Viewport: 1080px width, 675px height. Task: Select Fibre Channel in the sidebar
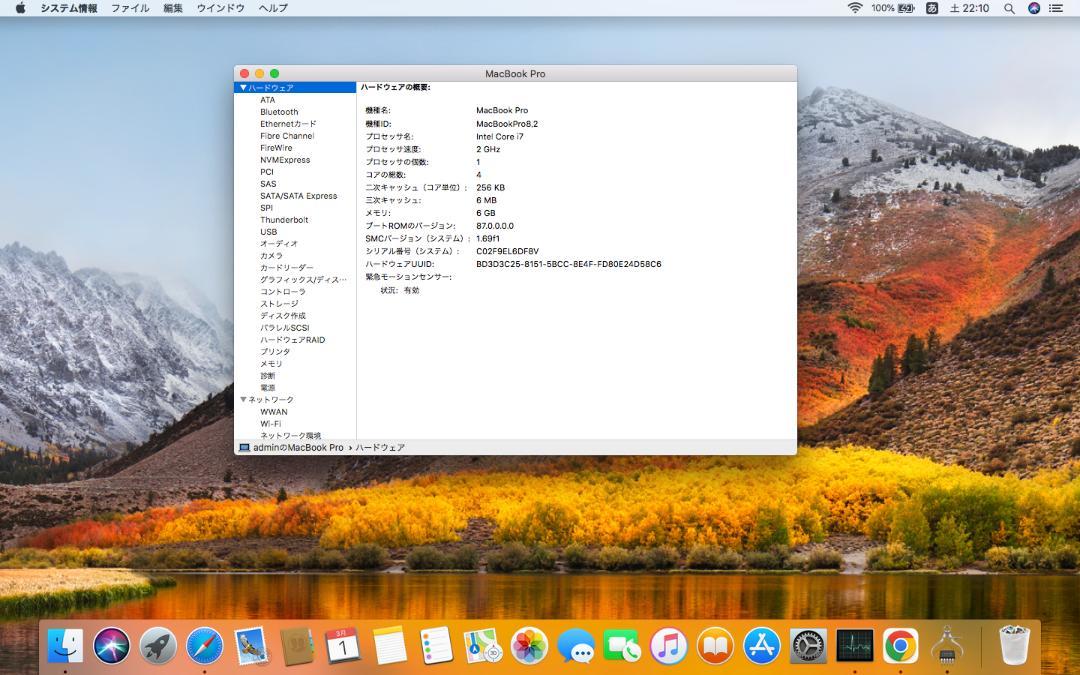(x=287, y=136)
